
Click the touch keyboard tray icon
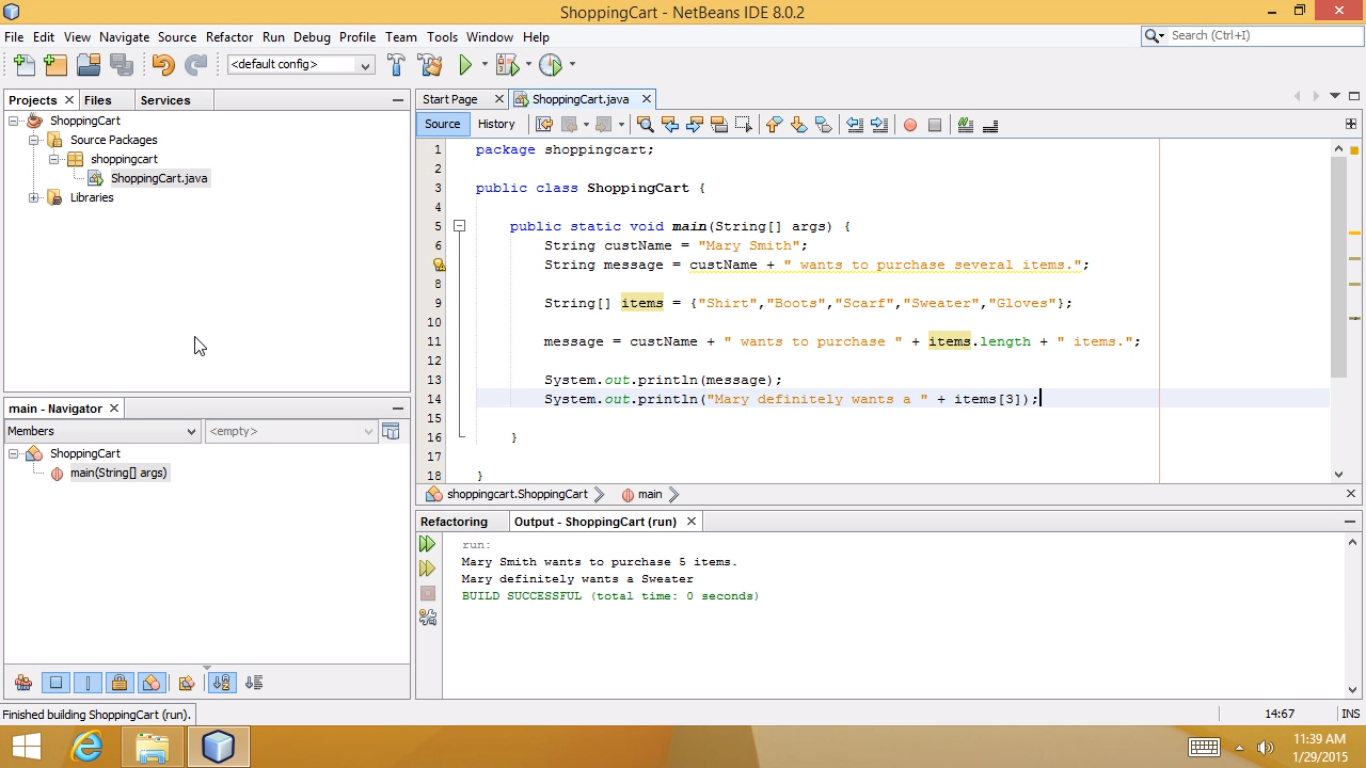tap(1204, 747)
